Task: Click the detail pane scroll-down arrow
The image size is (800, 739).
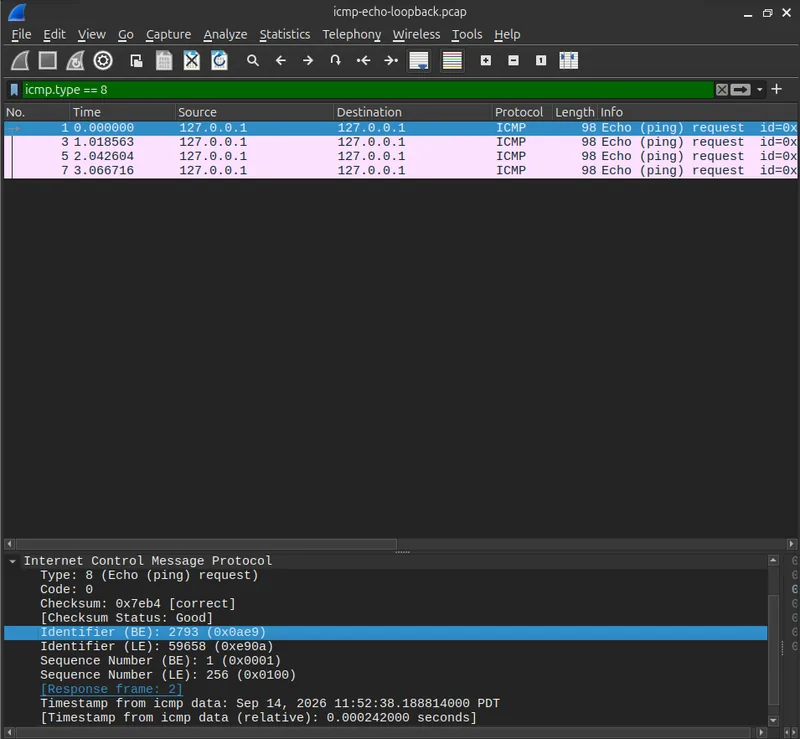Action: [x=773, y=720]
